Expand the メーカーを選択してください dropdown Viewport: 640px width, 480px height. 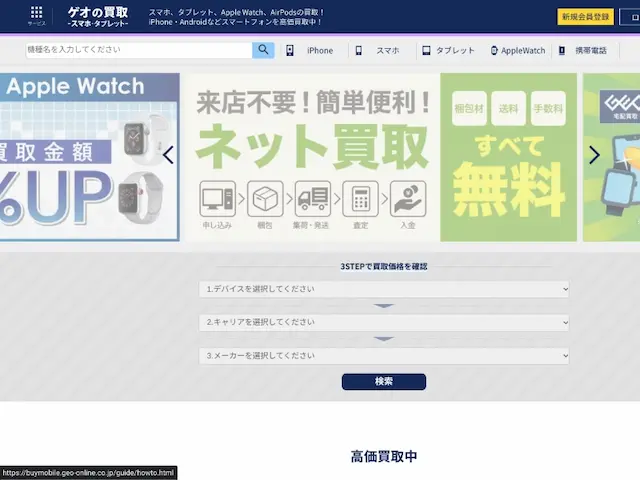pos(384,355)
